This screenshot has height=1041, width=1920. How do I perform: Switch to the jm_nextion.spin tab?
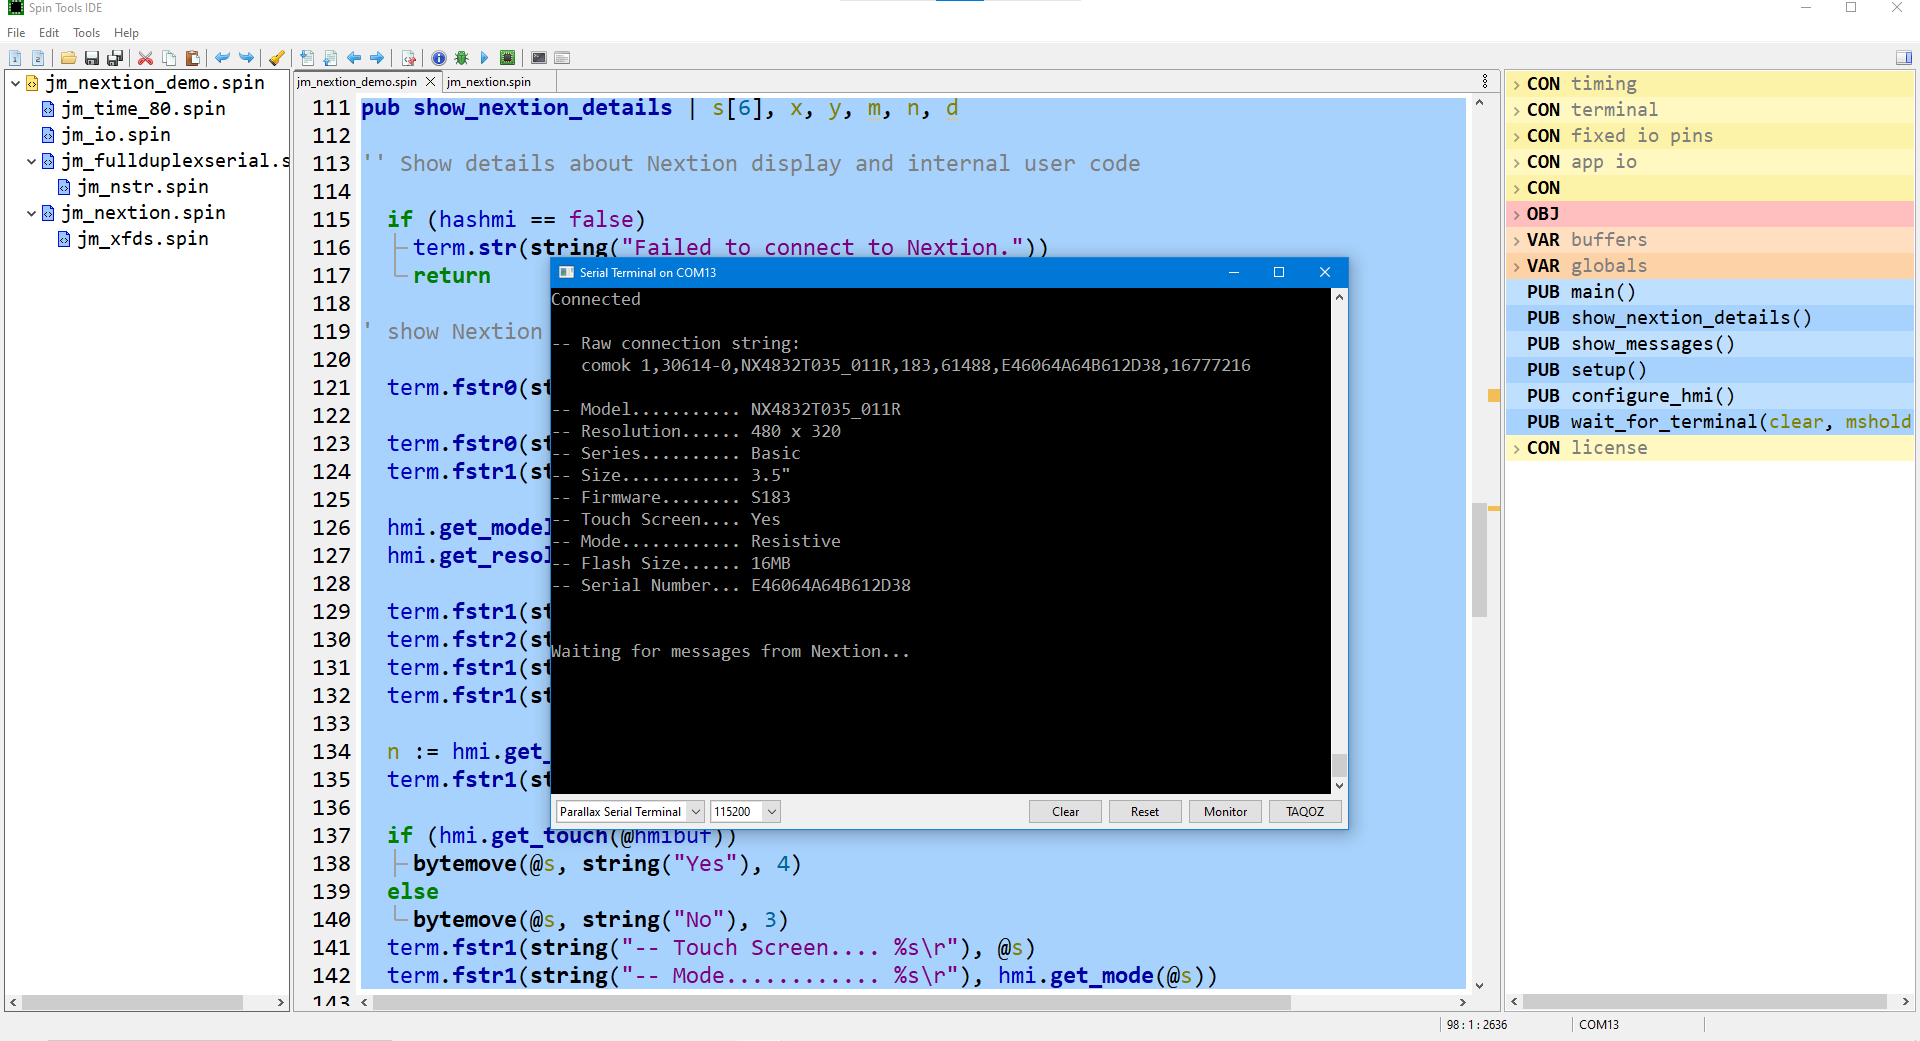pos(489,82)
